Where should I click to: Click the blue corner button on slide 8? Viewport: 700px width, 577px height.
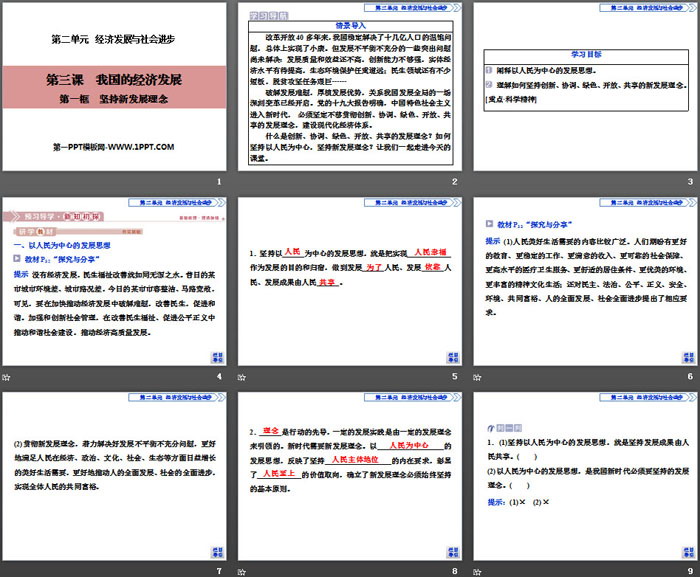451,552
